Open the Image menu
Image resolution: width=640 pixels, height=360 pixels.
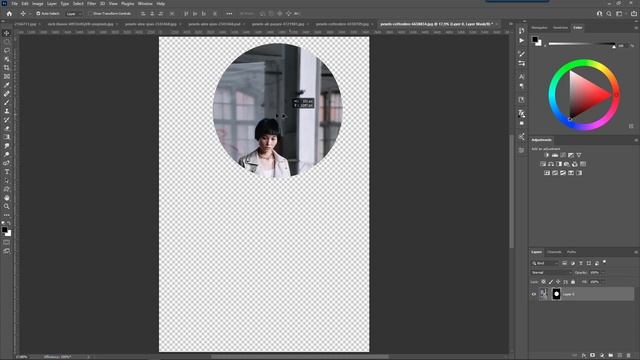pyautogui.click(x=38, y=4)
